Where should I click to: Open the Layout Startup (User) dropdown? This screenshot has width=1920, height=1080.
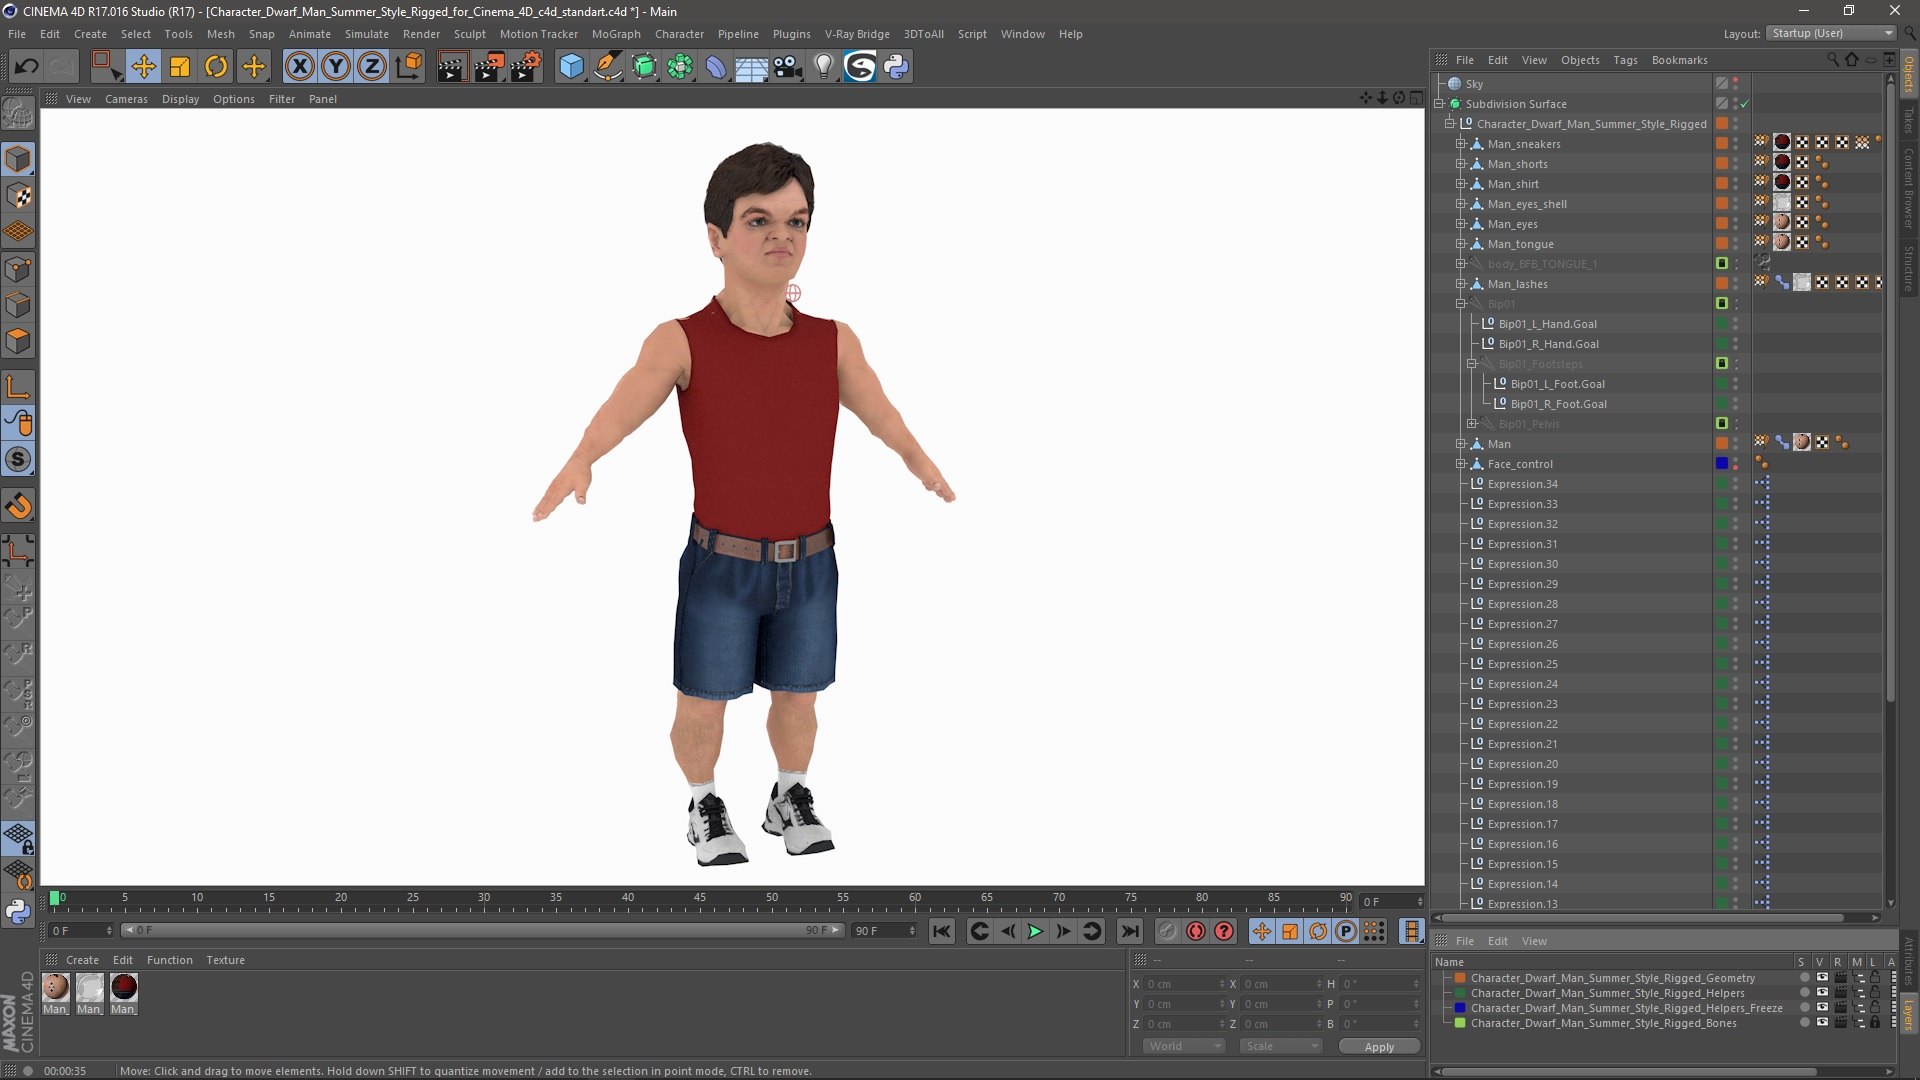(1830, 33)
